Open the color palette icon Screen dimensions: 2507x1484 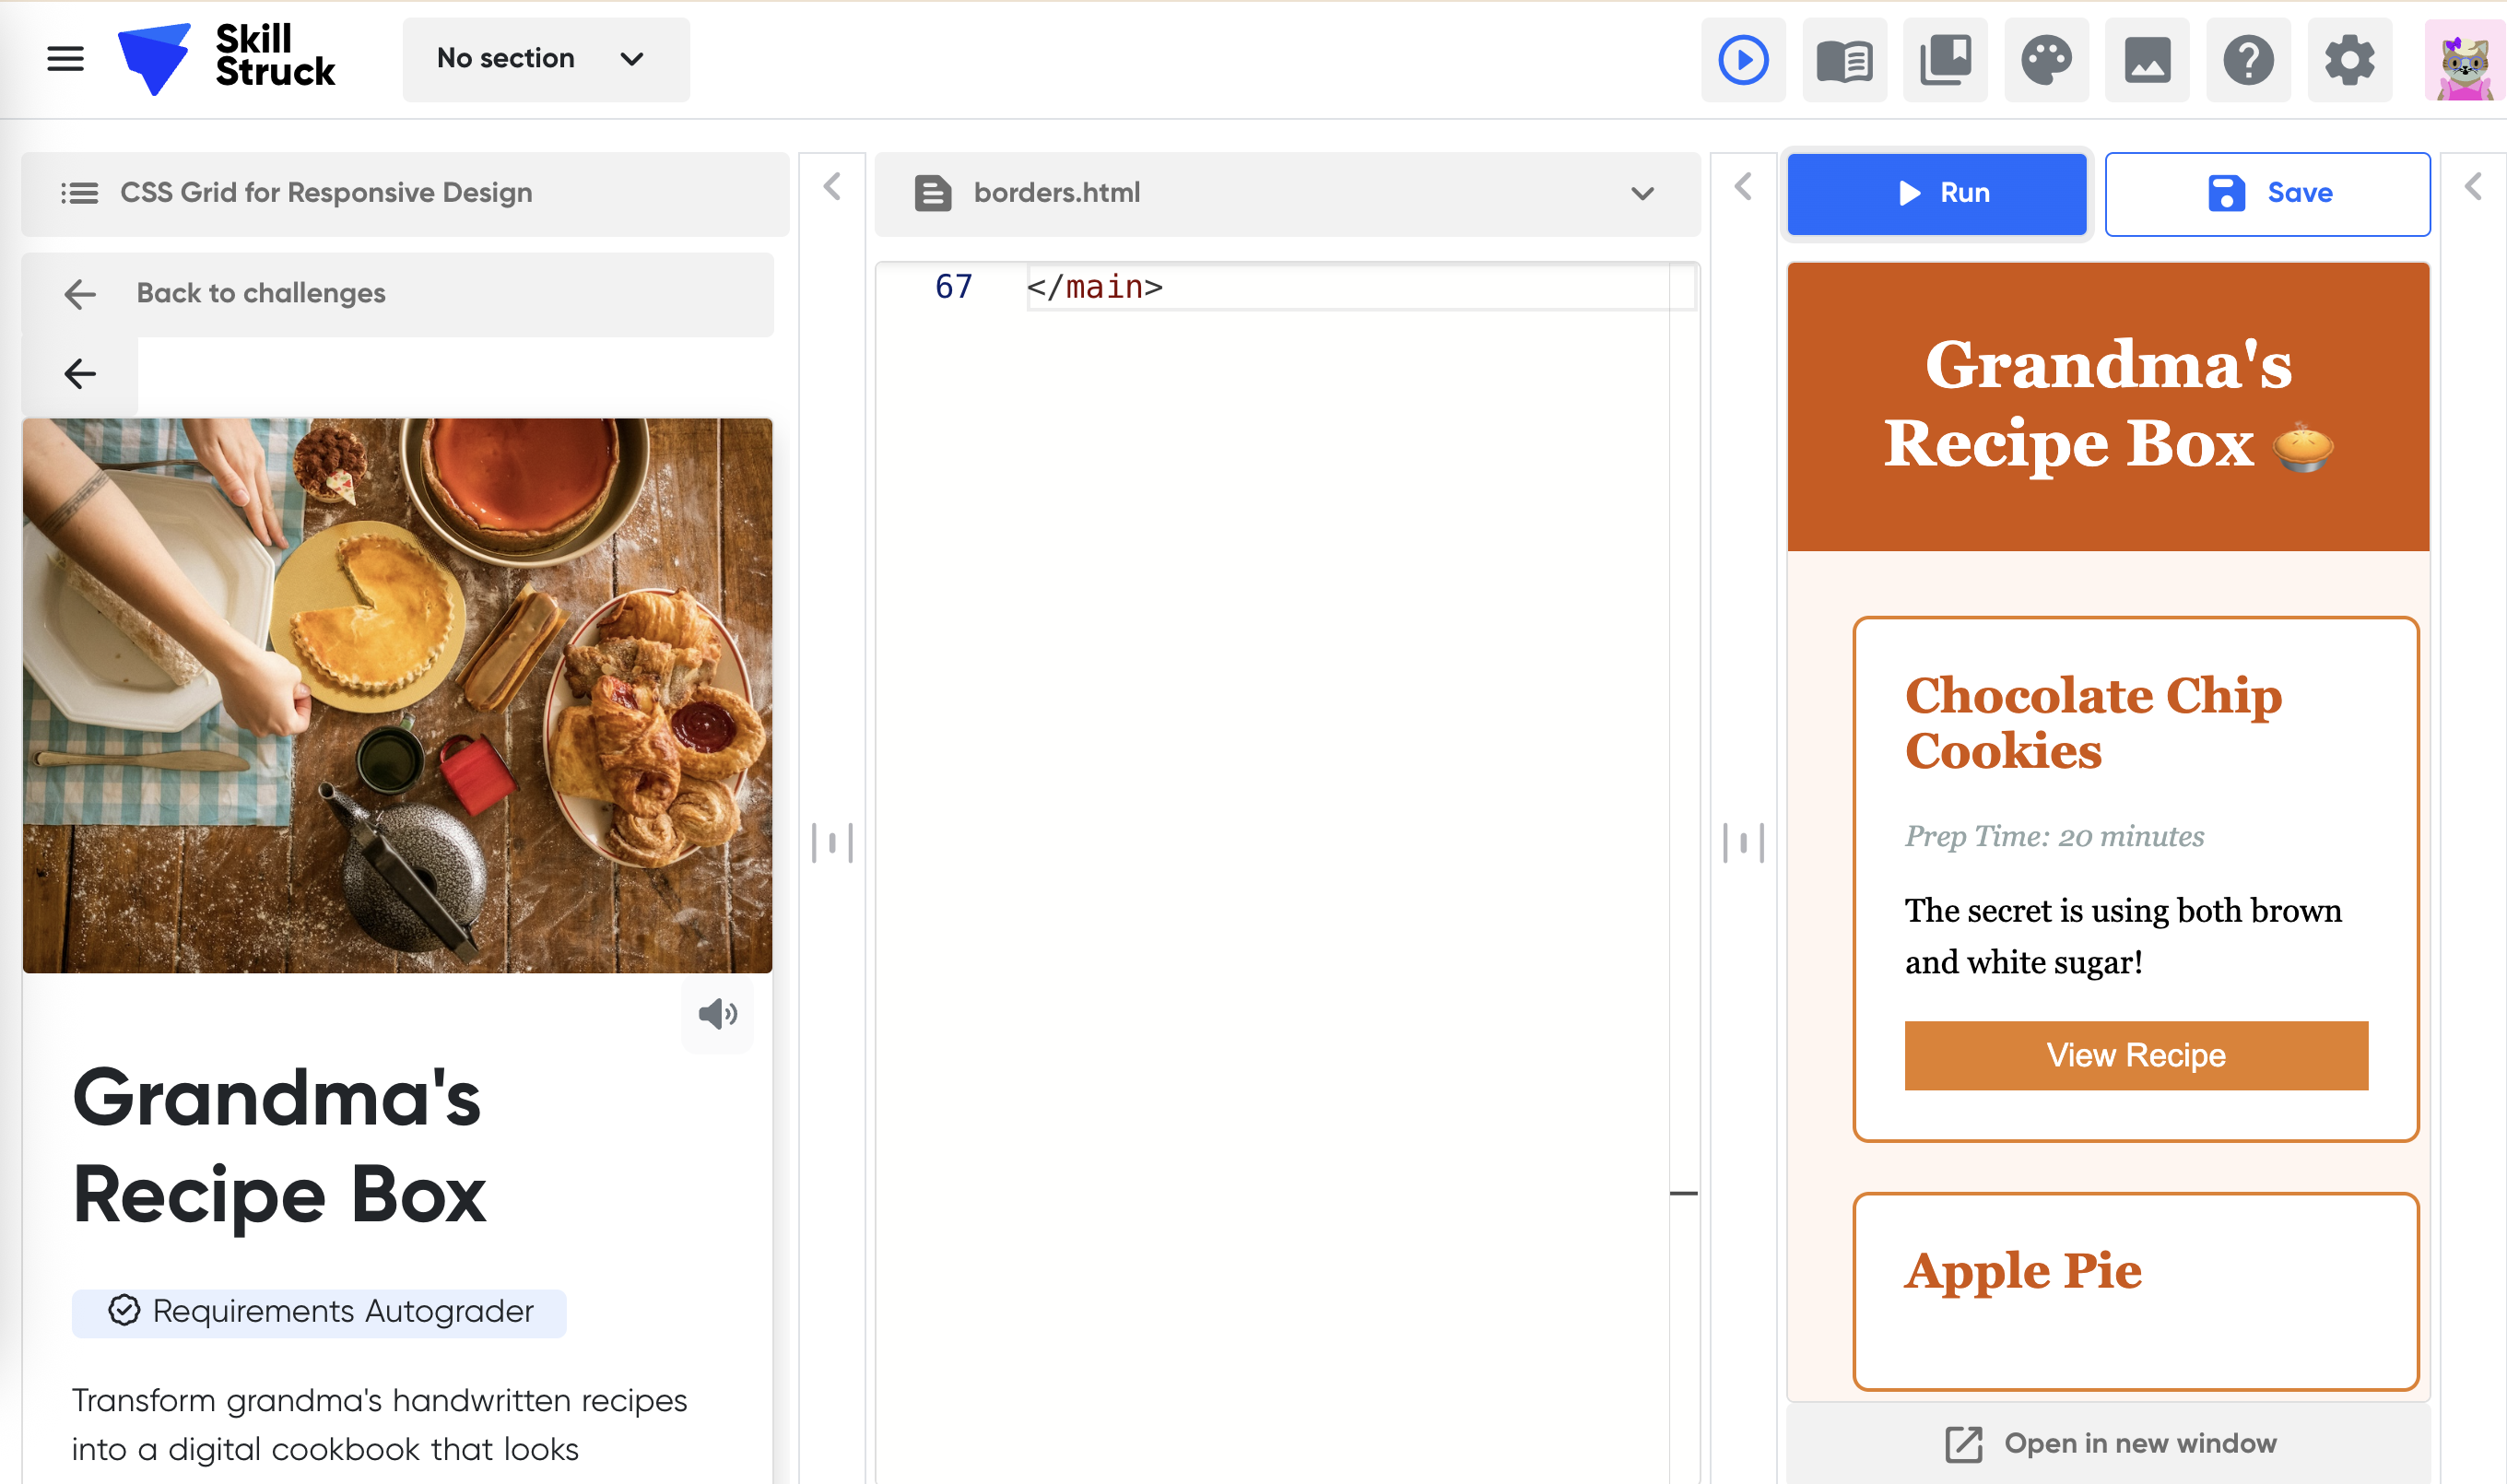(2046, 60)
